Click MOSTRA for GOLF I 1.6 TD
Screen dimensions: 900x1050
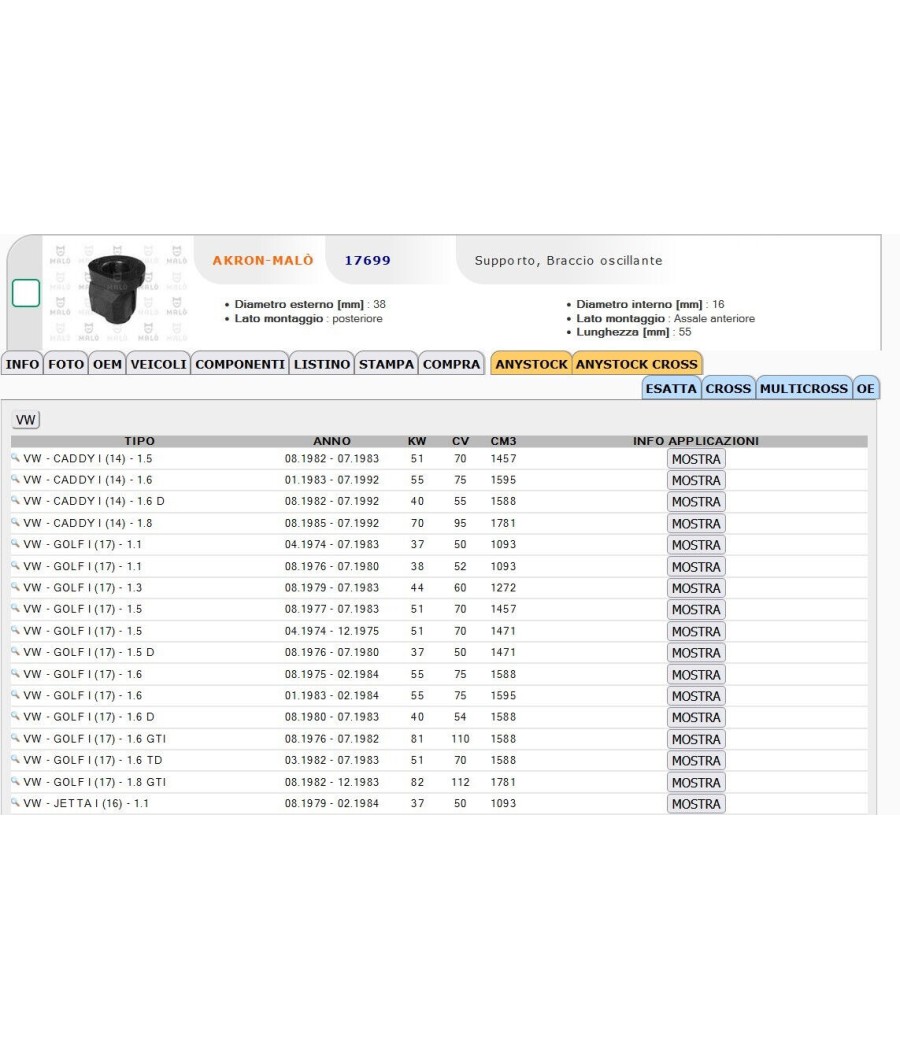coord(696,761)
